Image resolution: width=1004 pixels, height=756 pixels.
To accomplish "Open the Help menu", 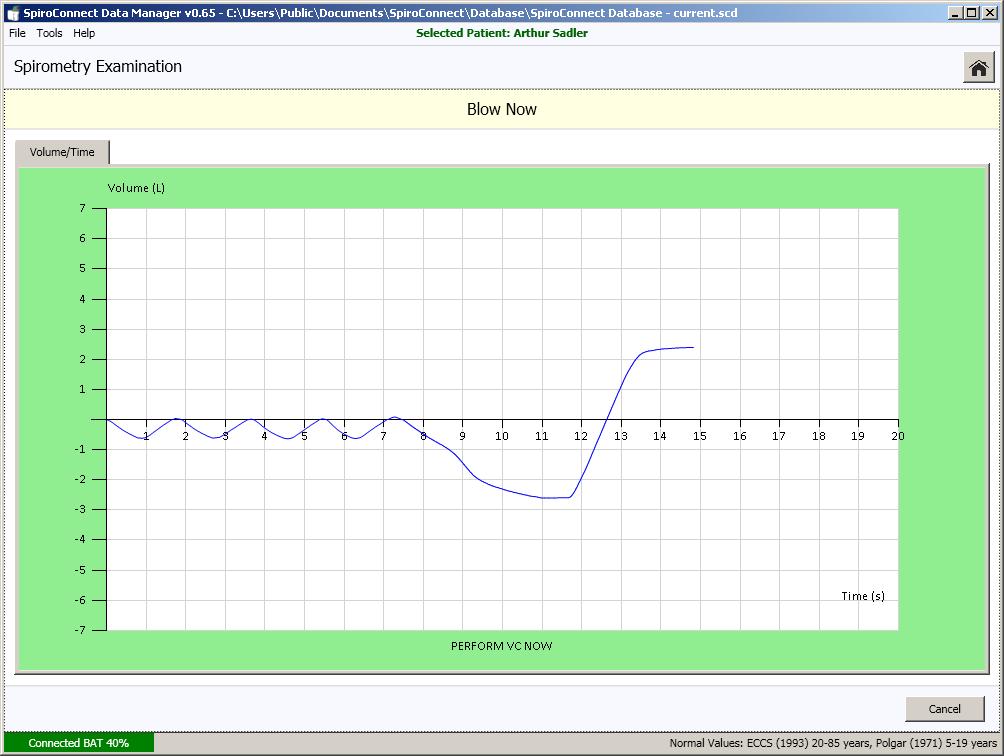I will [84, 33].
